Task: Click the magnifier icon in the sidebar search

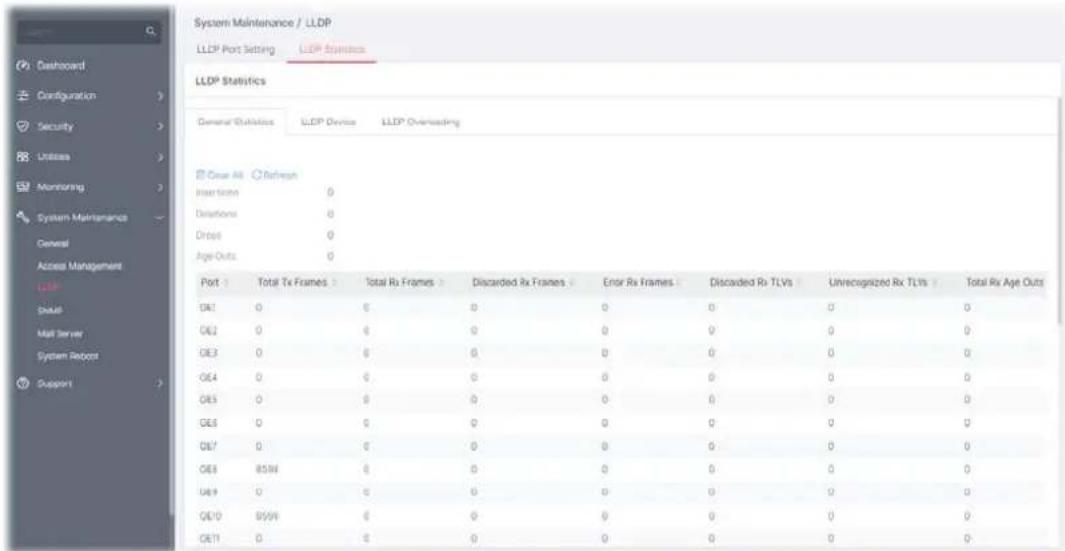Action: pyautogui.click(x=151, y=31)
